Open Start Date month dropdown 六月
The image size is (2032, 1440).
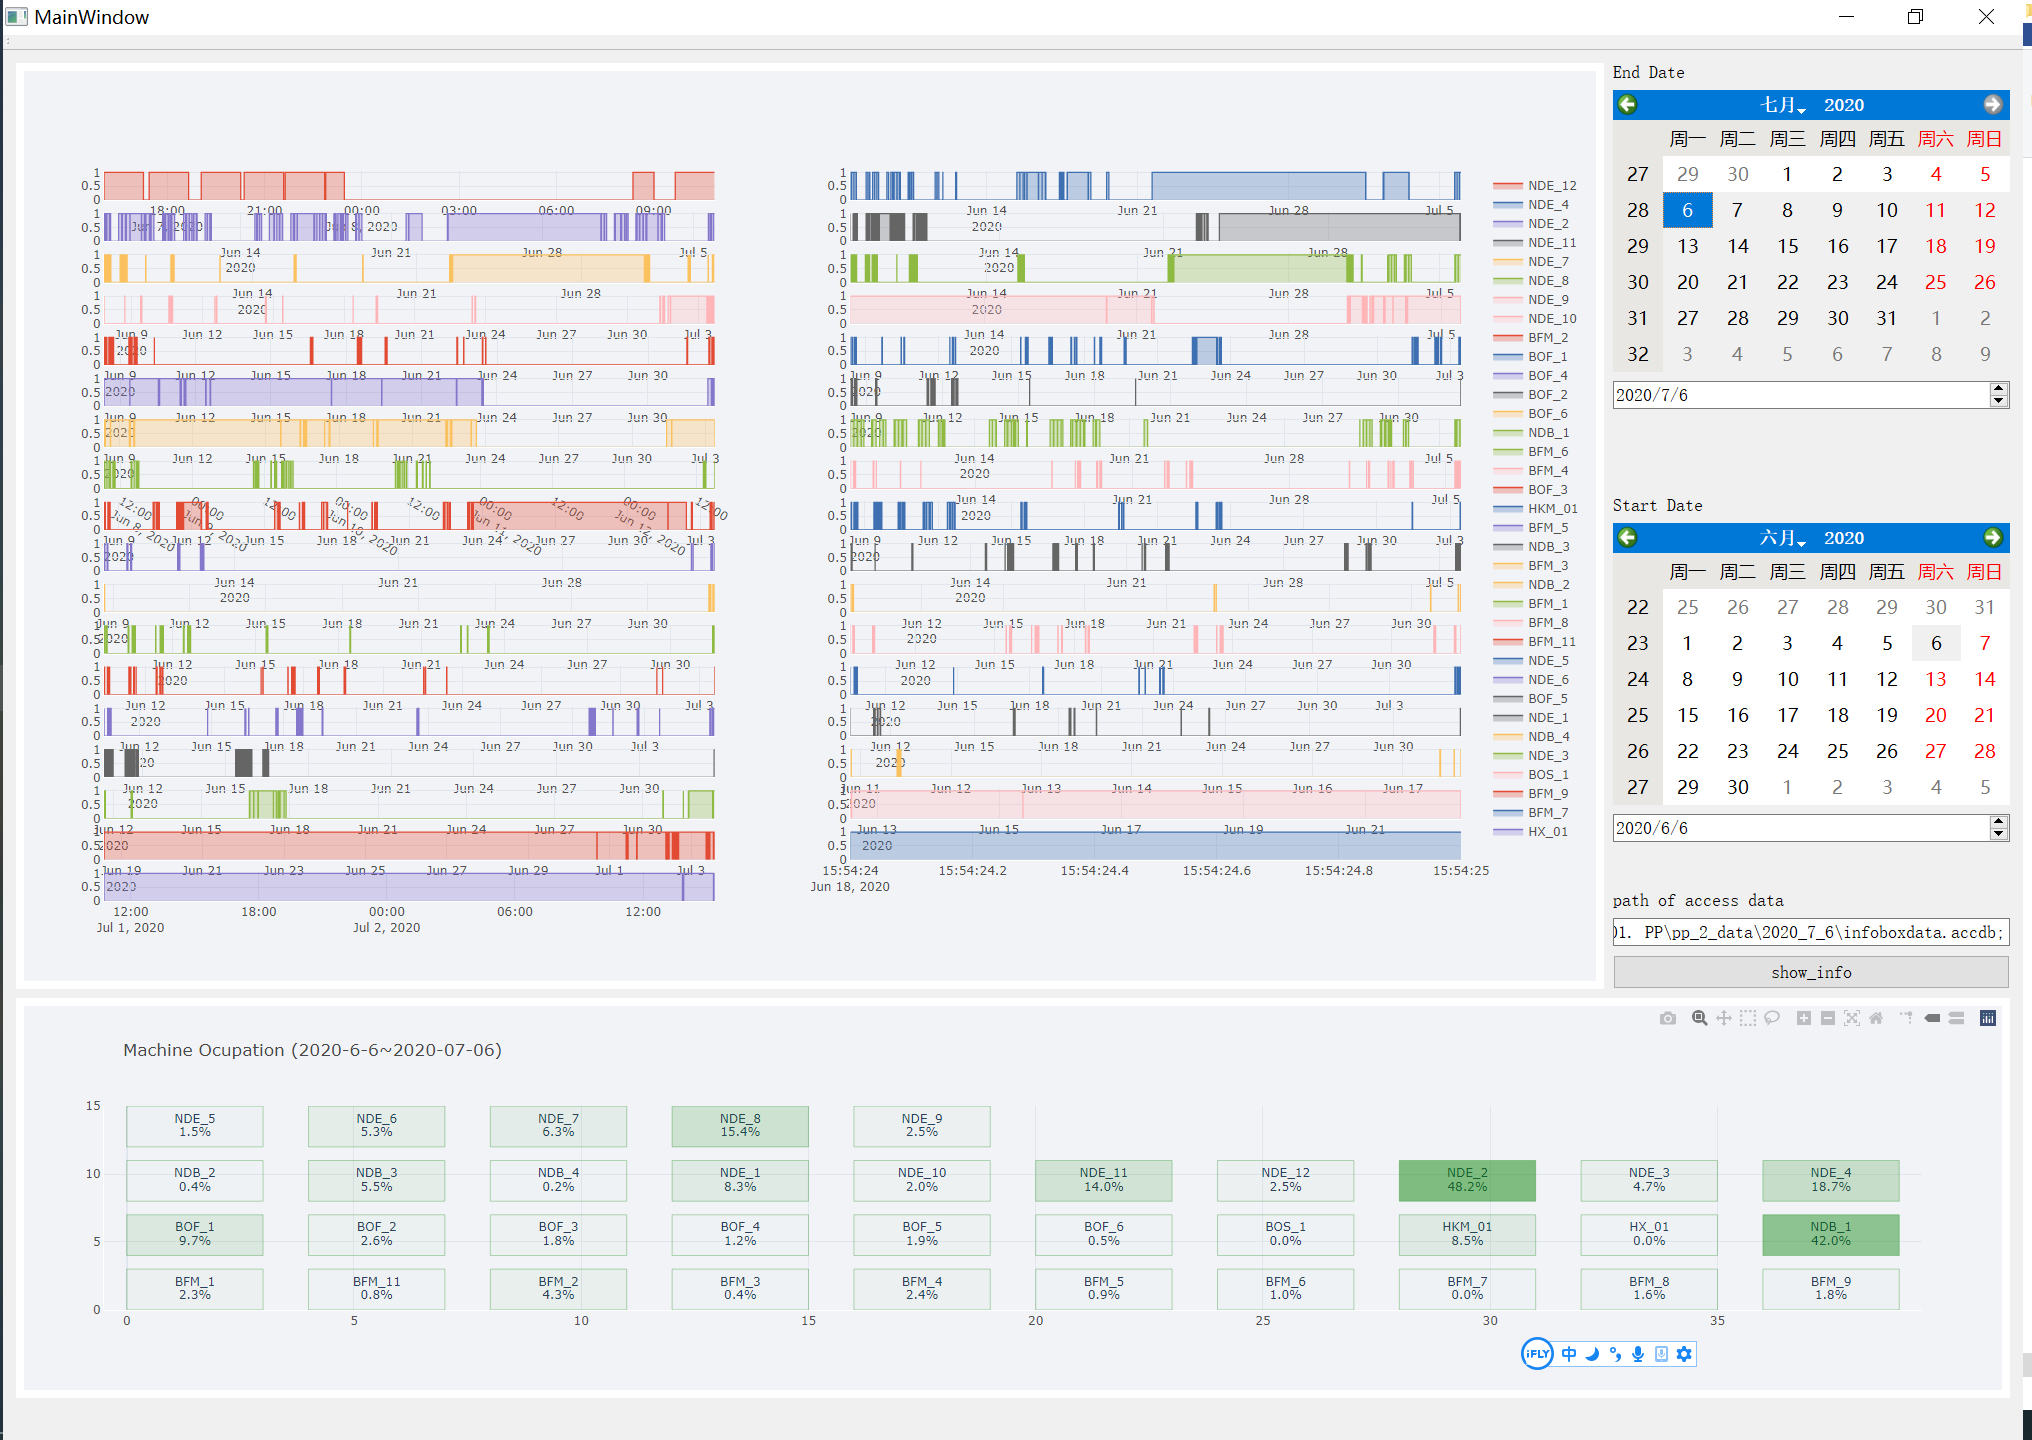pos(1782,538)
